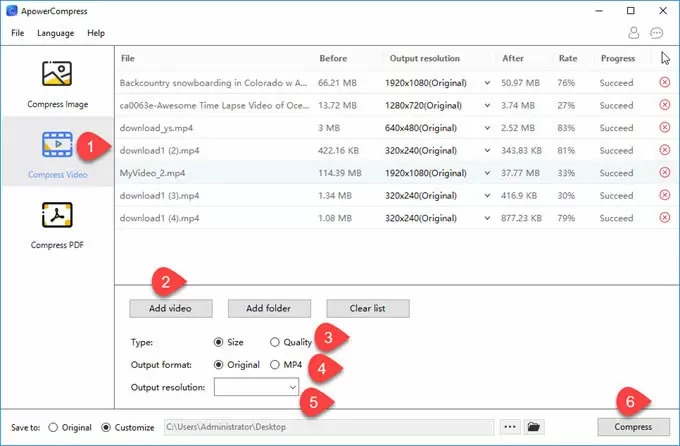Open the Compress PDF section
The image size is (680, 446).
click(x=57, y=226)
